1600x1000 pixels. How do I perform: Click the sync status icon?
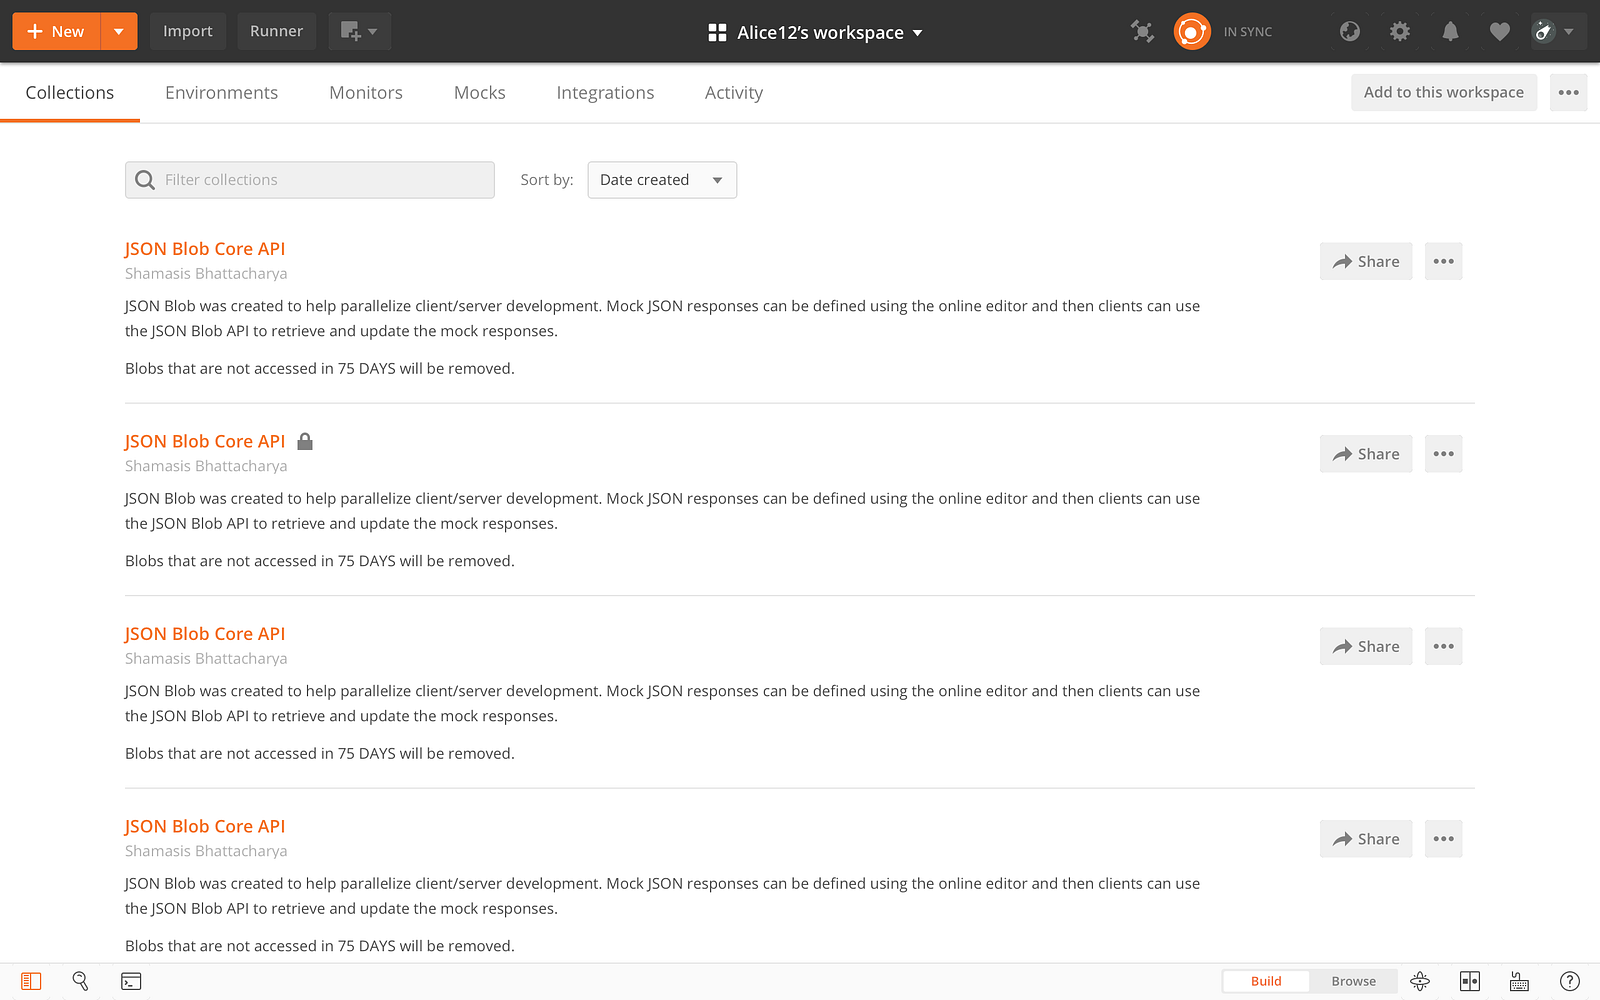1191,32
